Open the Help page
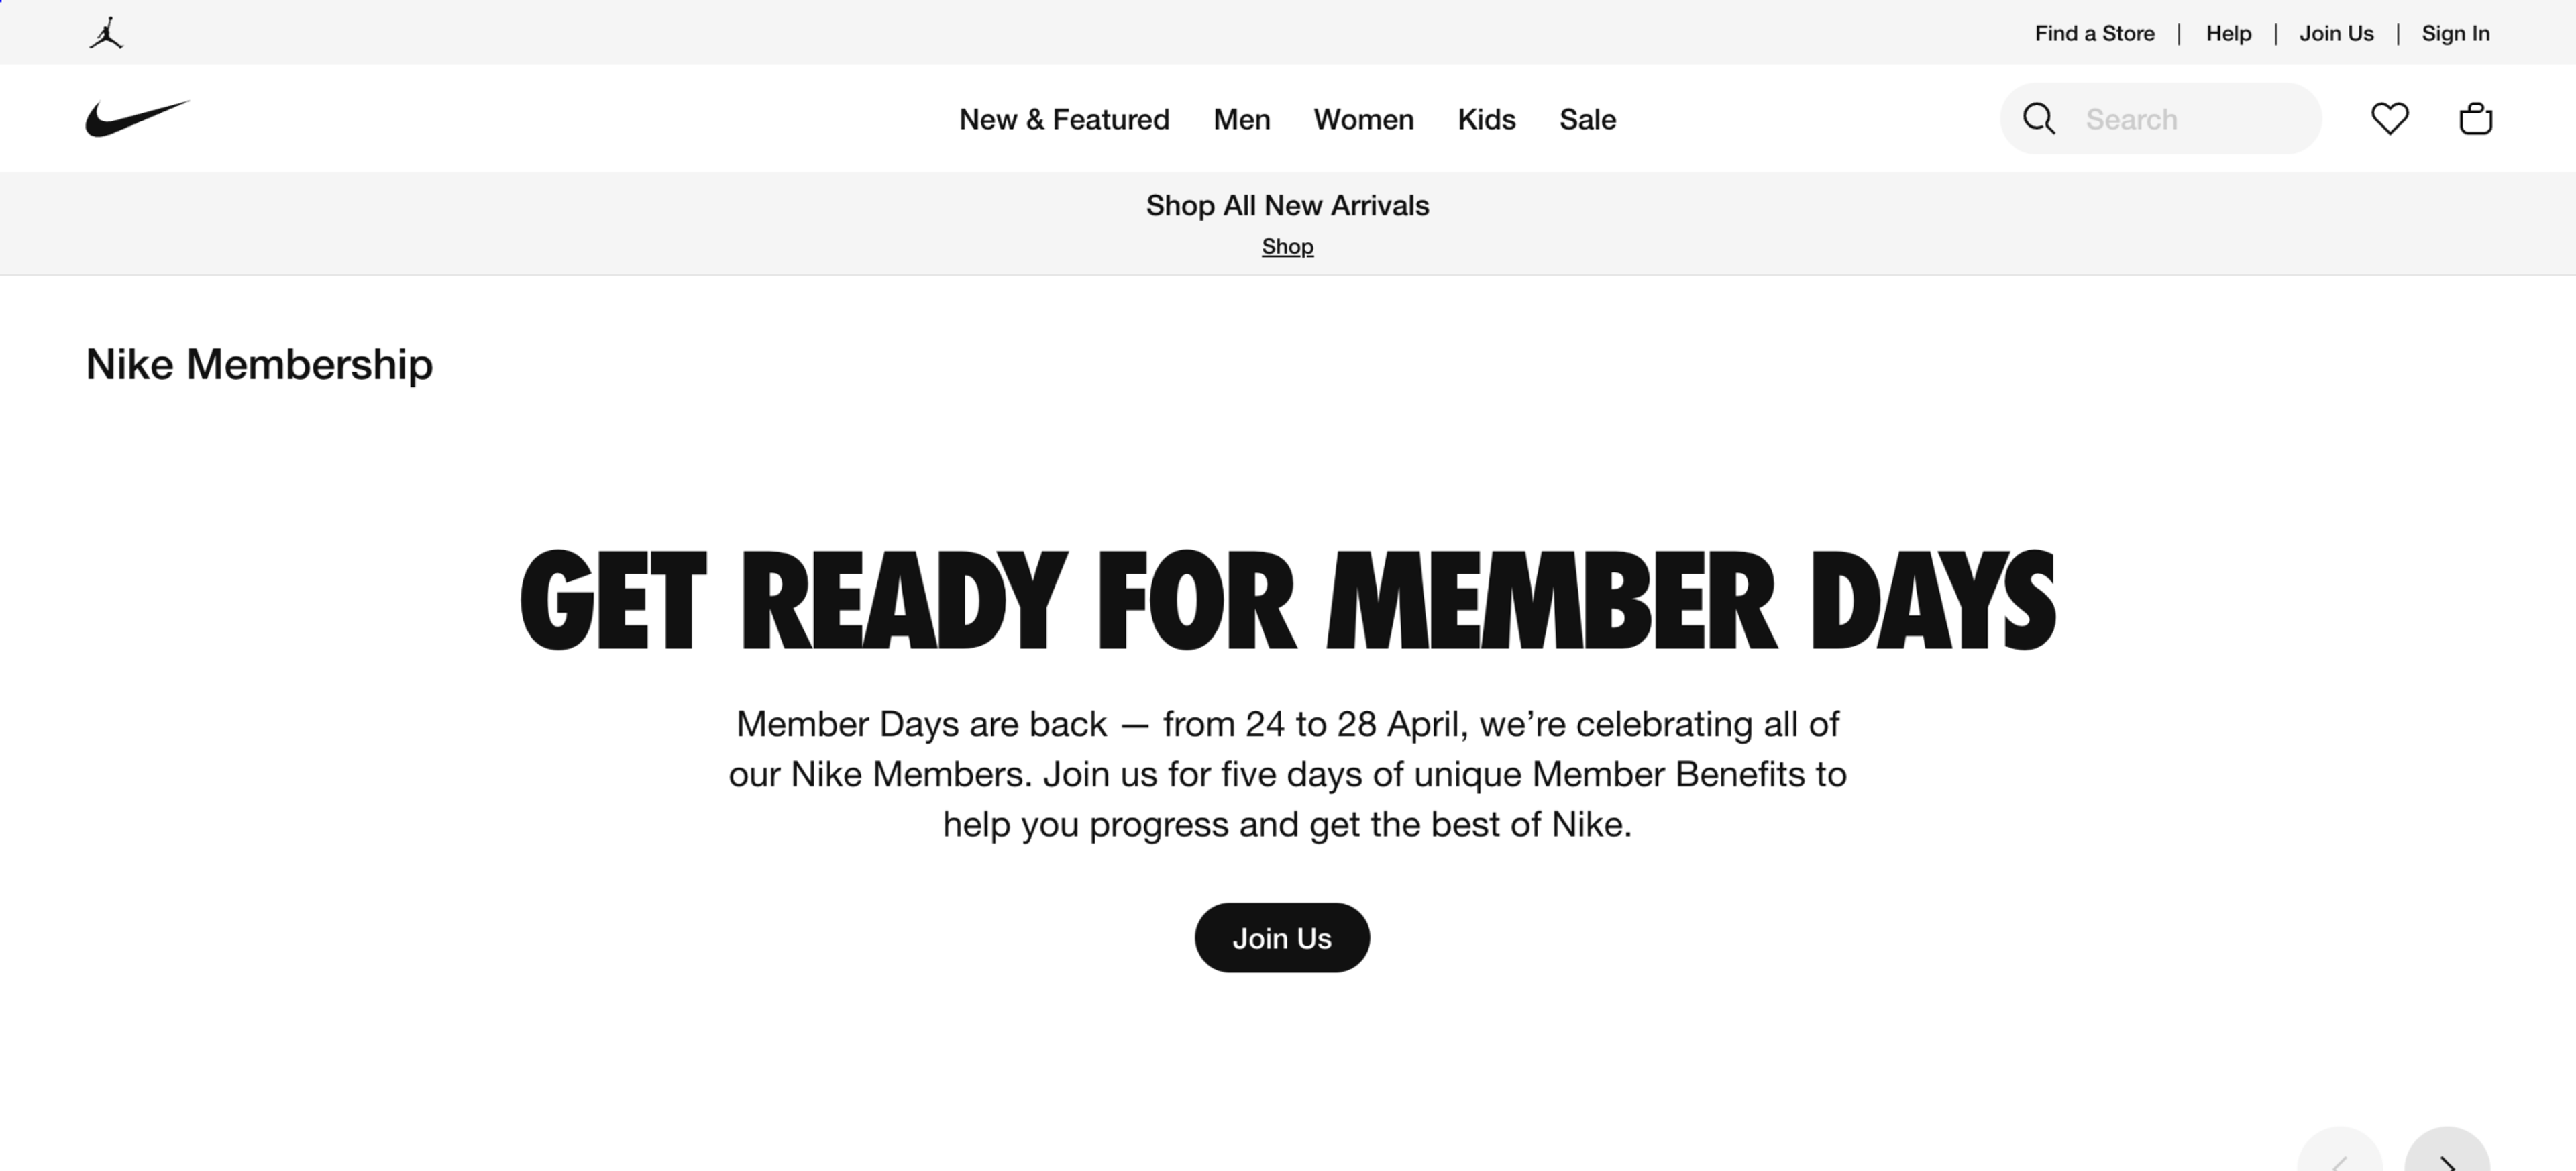 [2228, 33]
